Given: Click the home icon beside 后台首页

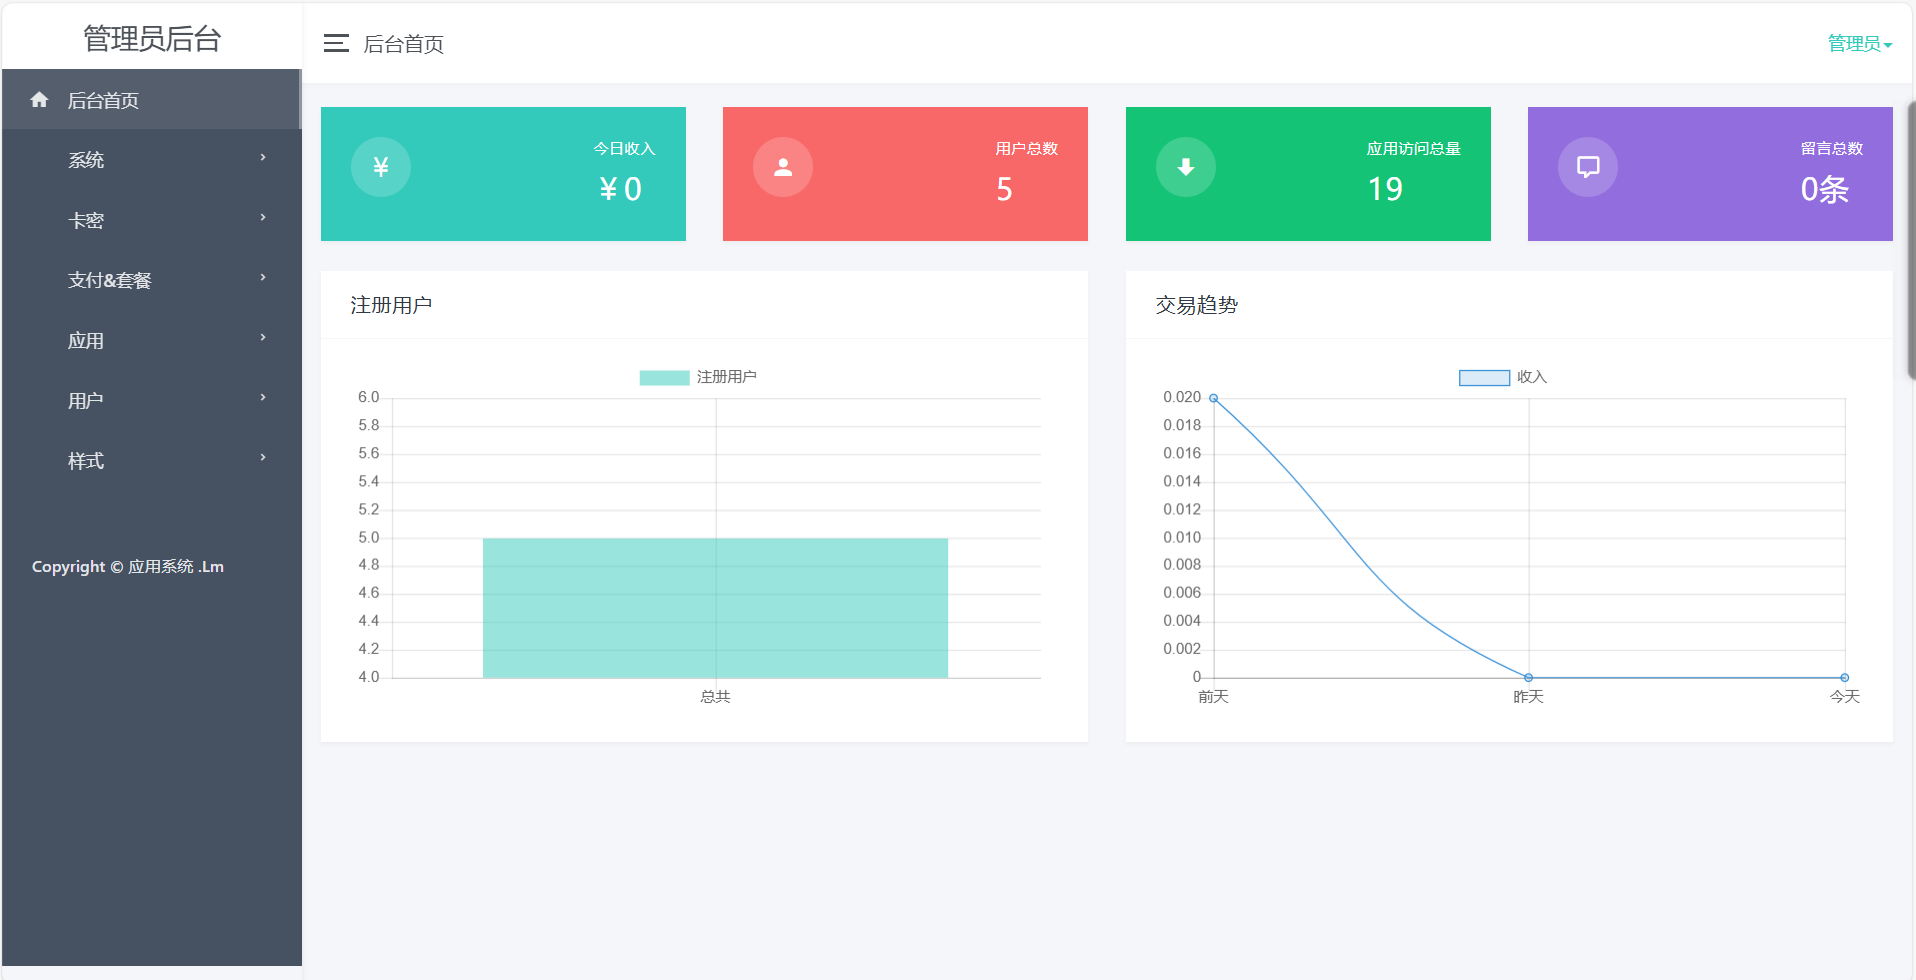Looking at the screenshot, I should point(40,100).
